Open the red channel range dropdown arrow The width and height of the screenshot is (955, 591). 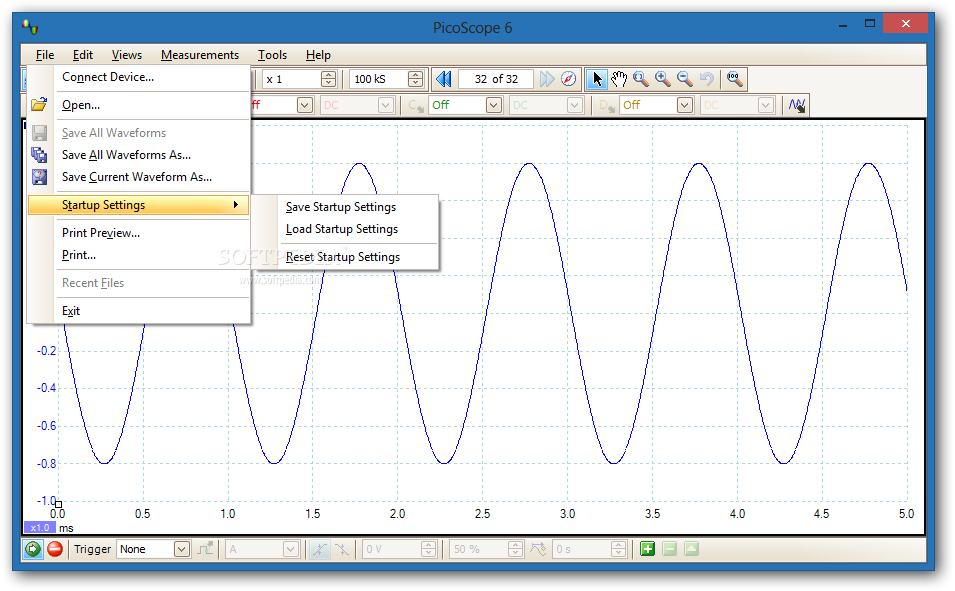[305, 105]
